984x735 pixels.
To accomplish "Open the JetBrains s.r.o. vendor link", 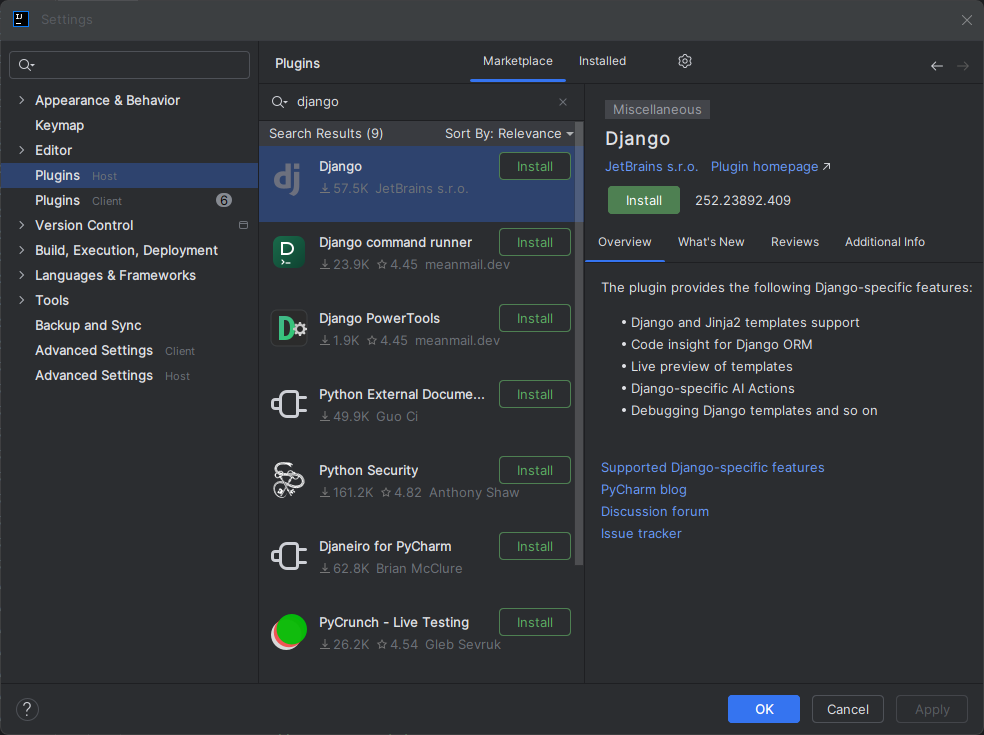I will (651, 166).
